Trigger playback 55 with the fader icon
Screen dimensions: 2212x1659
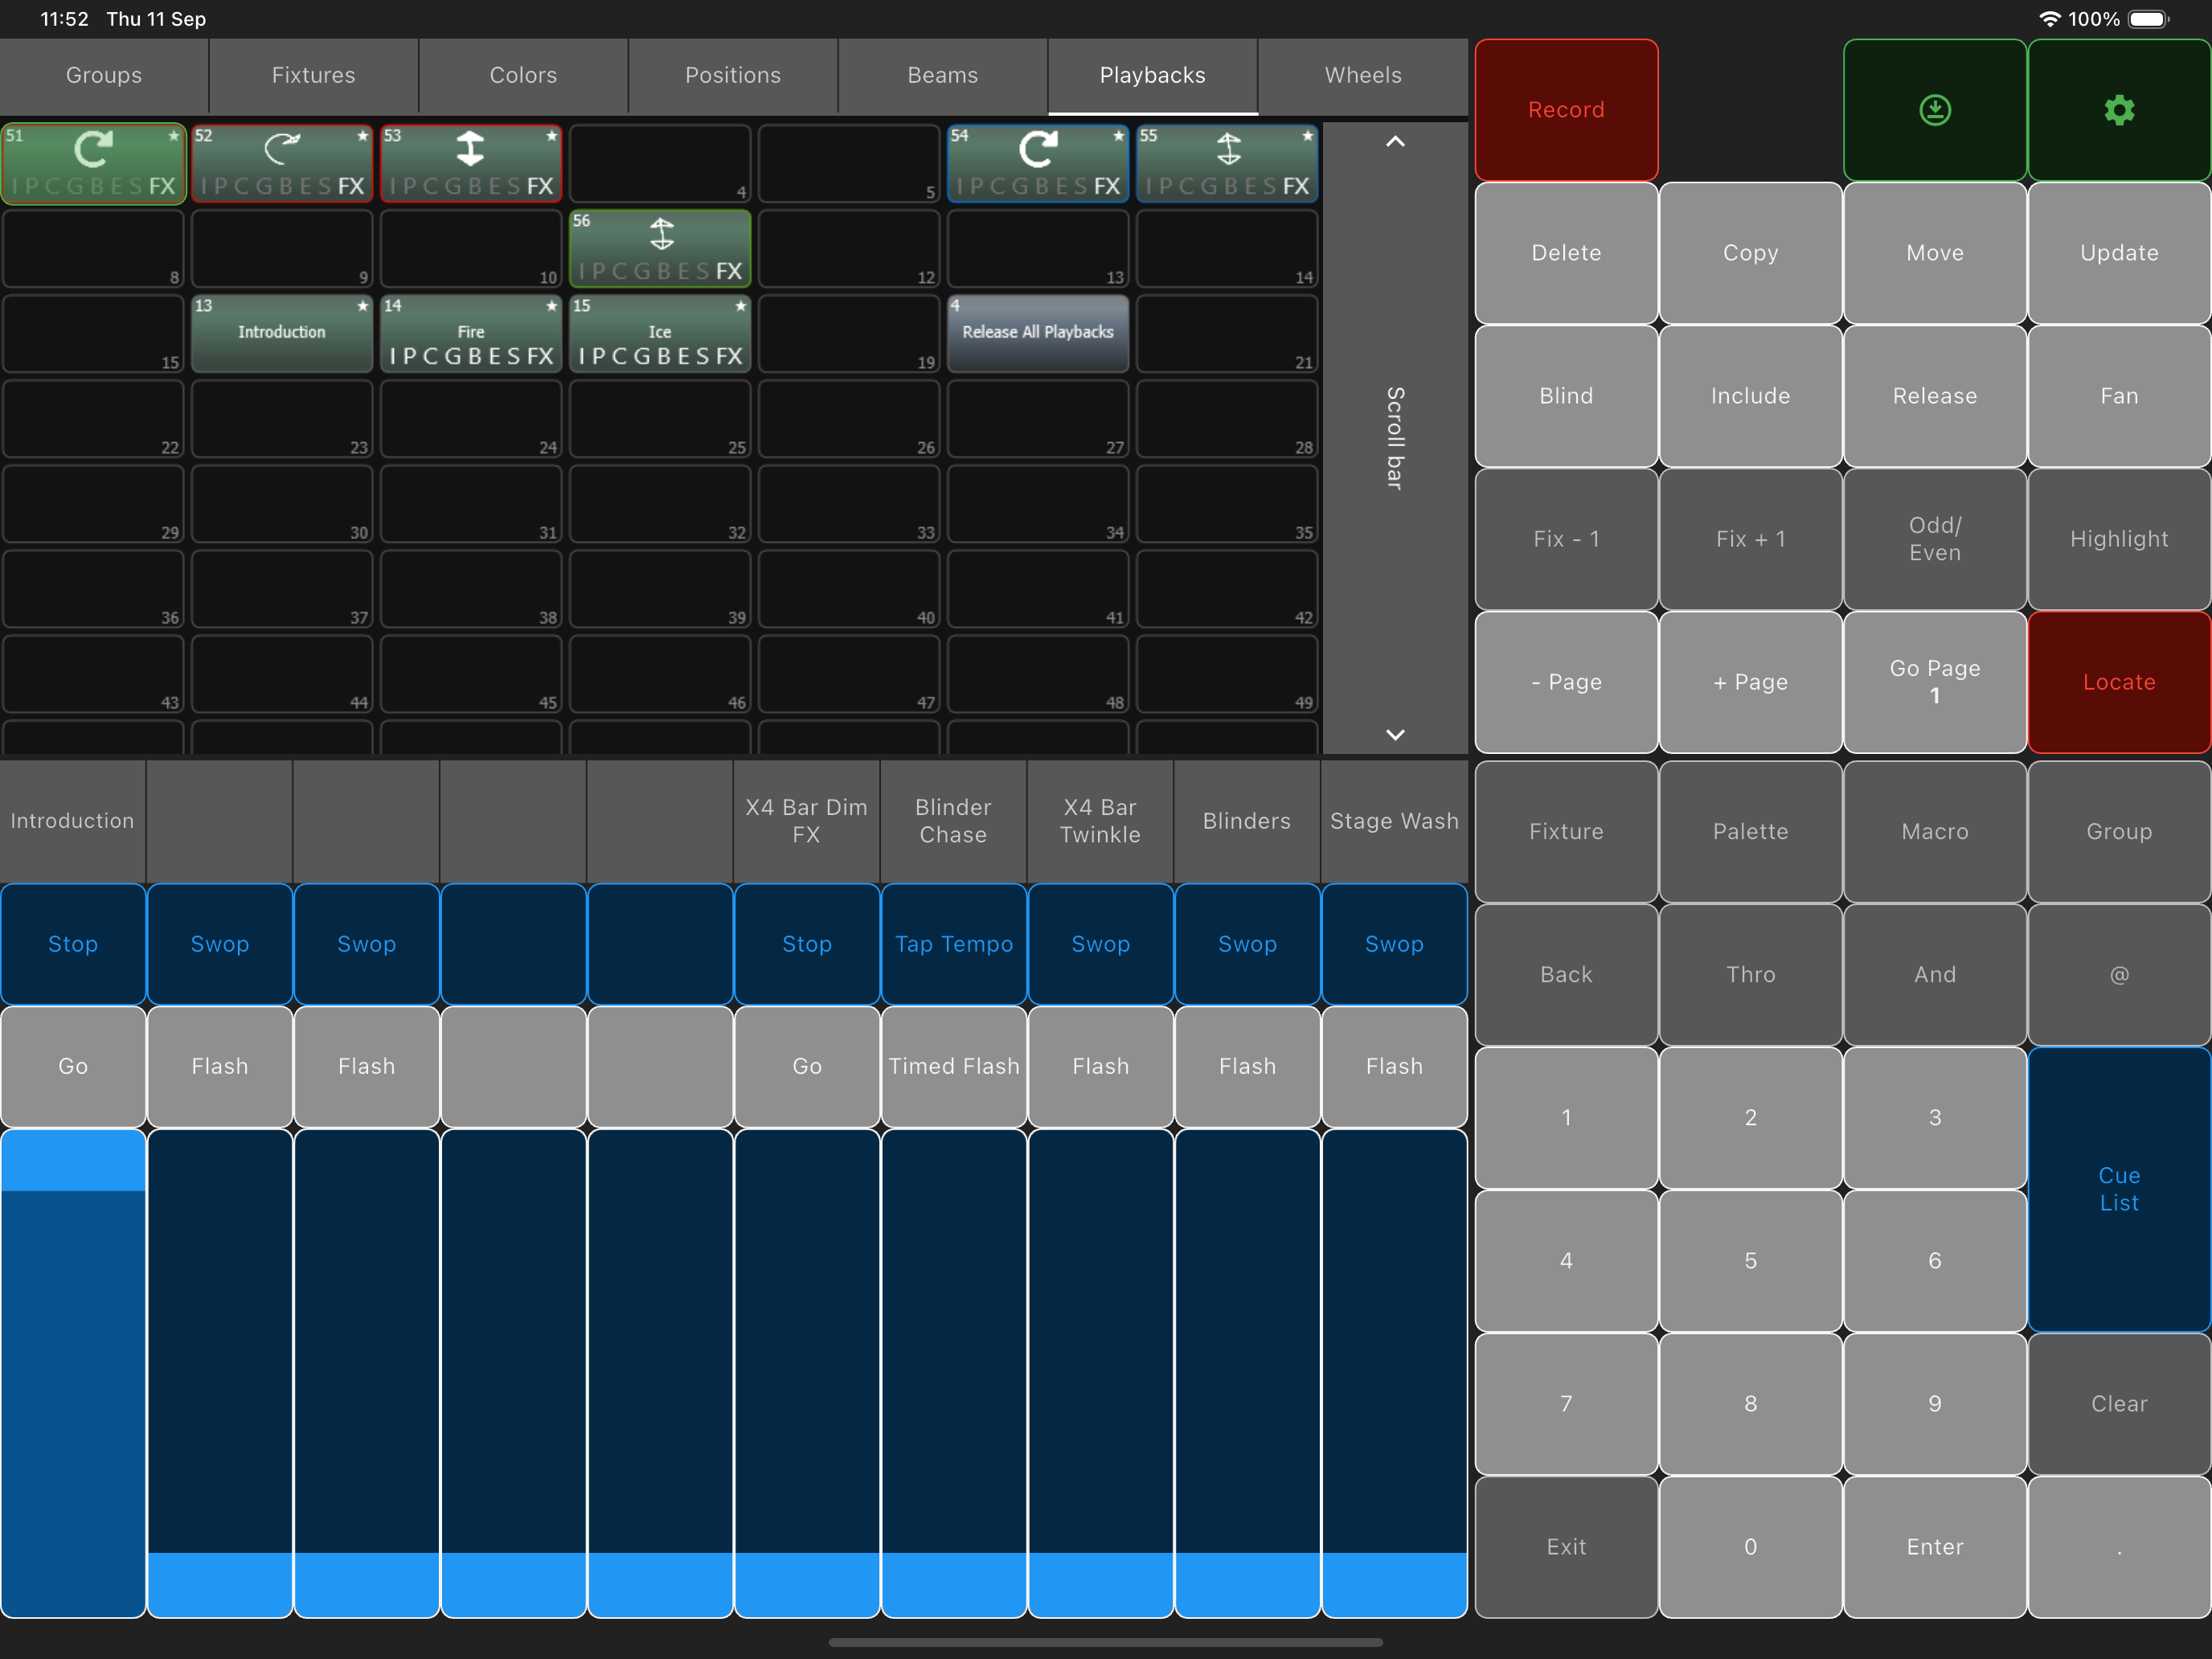pyautogui.click(x=1227, y=164)
